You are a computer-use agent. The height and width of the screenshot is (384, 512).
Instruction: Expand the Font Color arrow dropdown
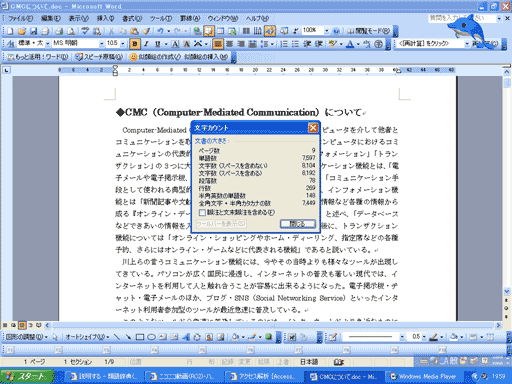pyautogui.click(x=358, y=44)
